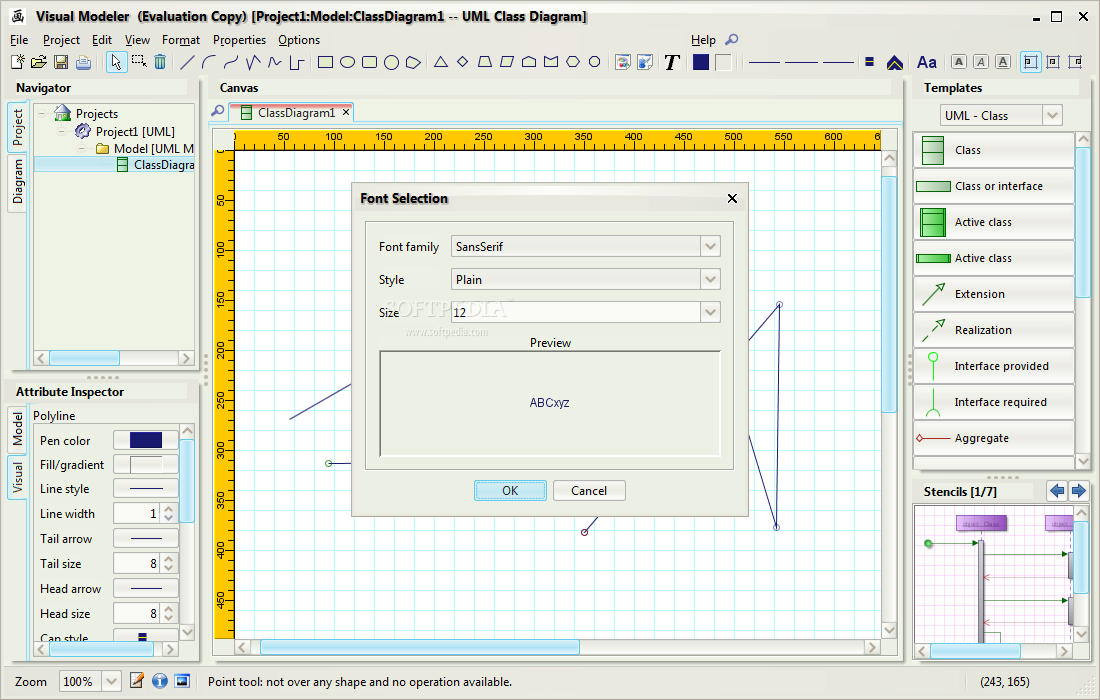Select the straight line drawing tool
The height and width of the screenshot is (700, 1100).
(x=187, y=62)
